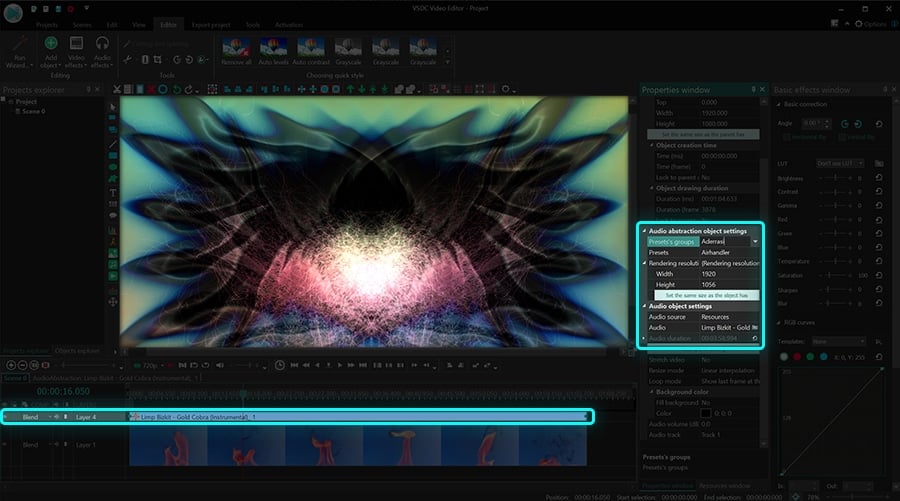The image size is (900, 501).
Task: Open the LUT dropdown
Action: (x=840, y=164)
